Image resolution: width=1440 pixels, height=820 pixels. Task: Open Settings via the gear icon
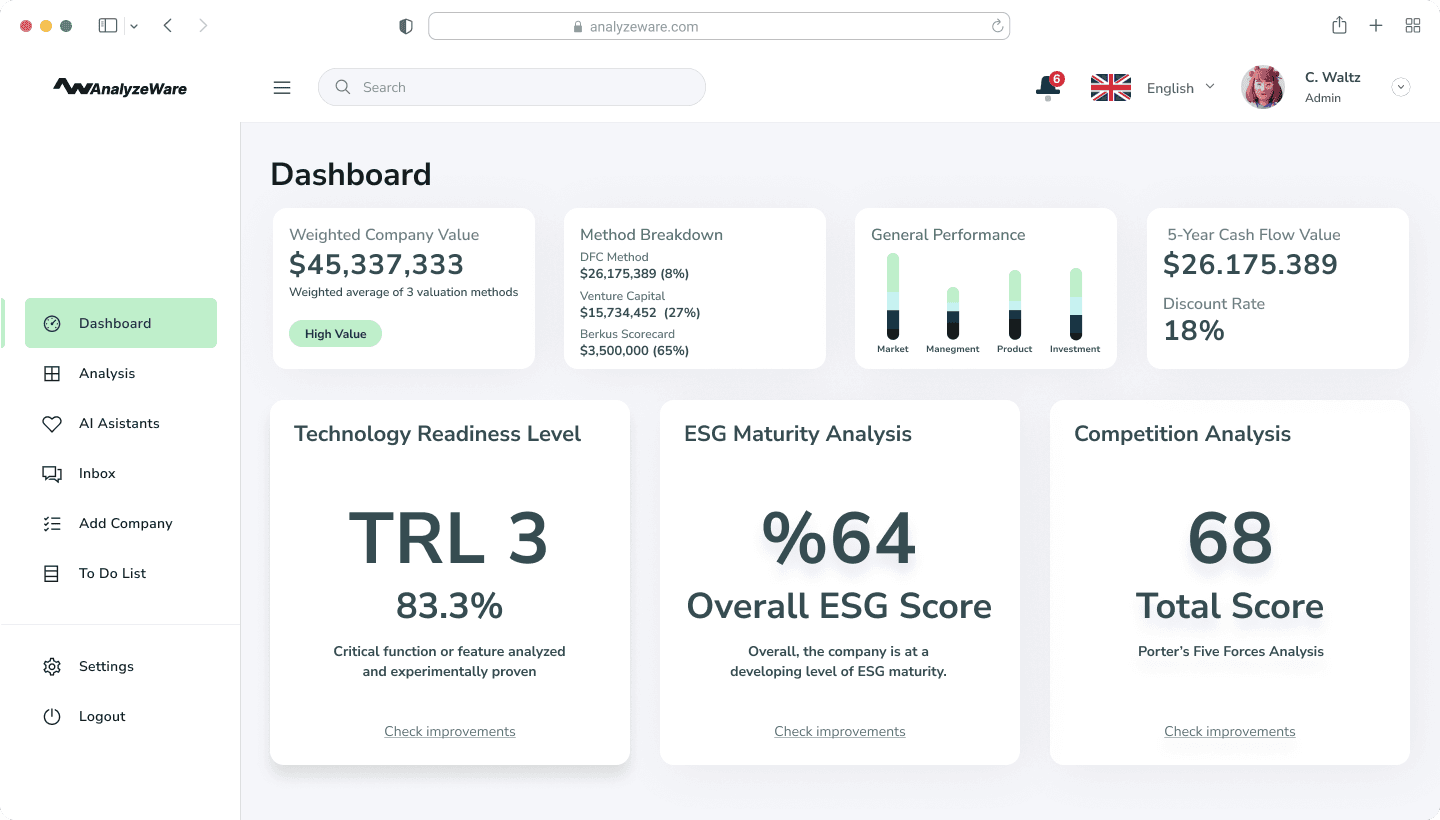click(x=52, y=666)
